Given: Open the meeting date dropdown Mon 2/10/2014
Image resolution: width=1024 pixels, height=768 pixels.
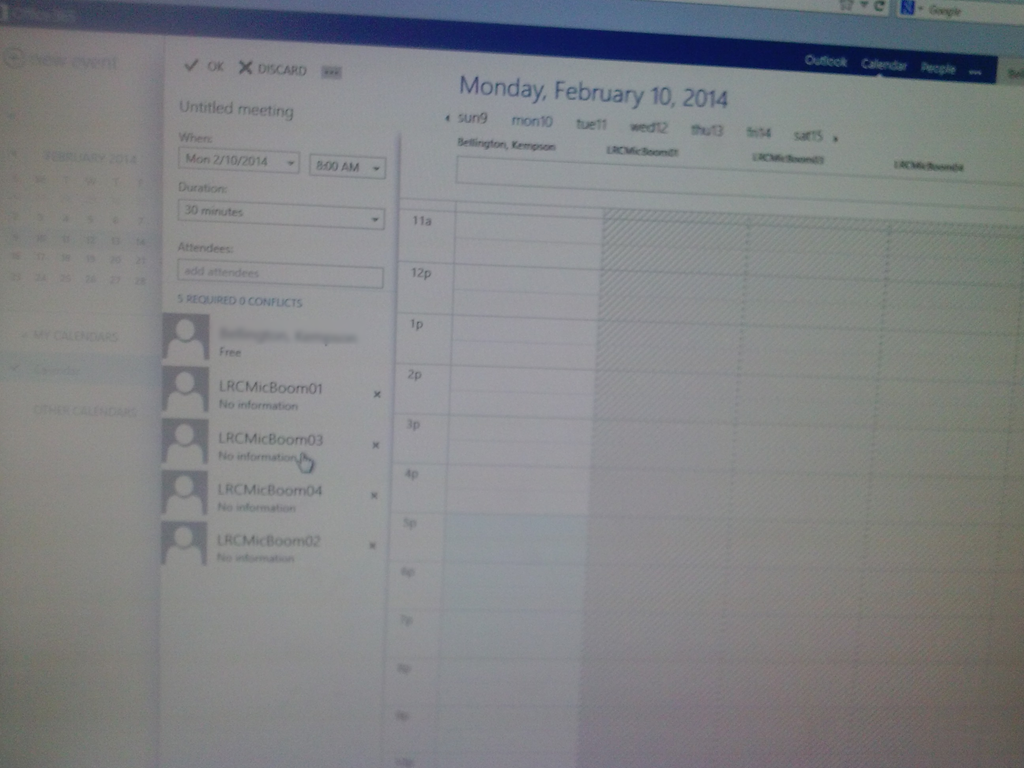Looking at the screenshot, I should click(x=239, y=161).
